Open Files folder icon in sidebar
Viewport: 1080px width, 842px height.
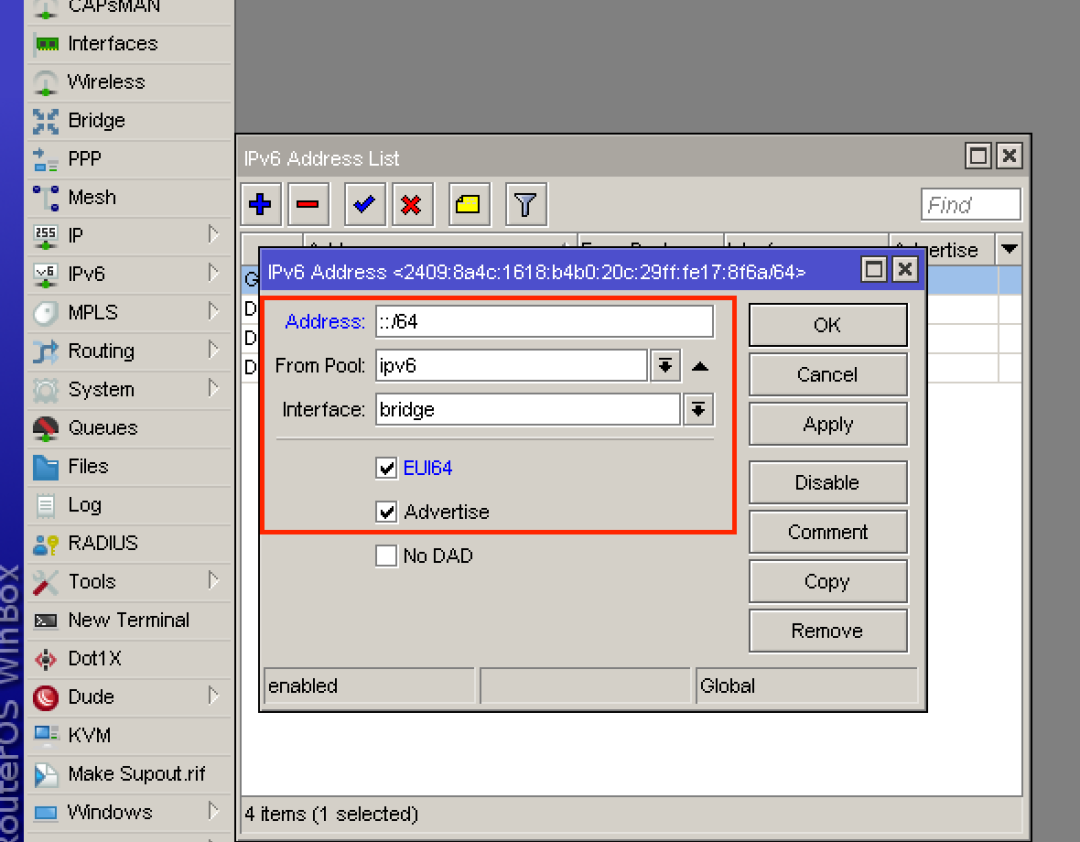(x=45, y=466)
